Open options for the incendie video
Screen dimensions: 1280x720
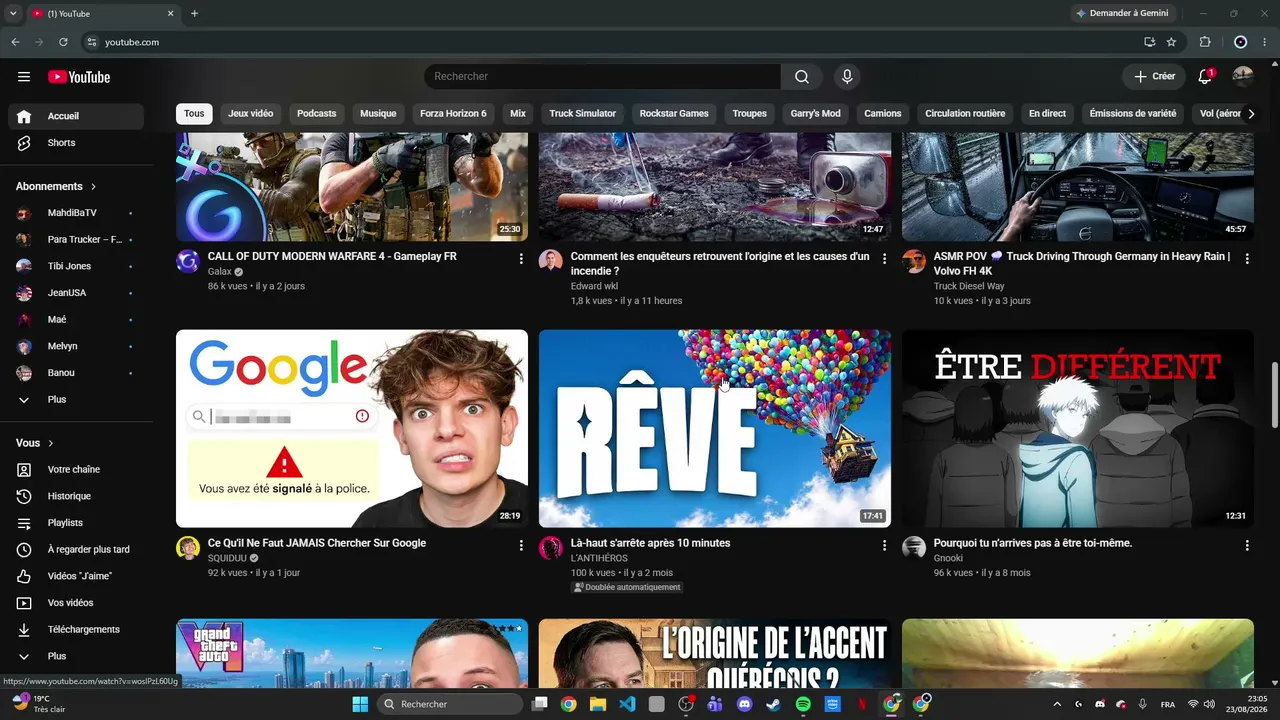(884, 258)
